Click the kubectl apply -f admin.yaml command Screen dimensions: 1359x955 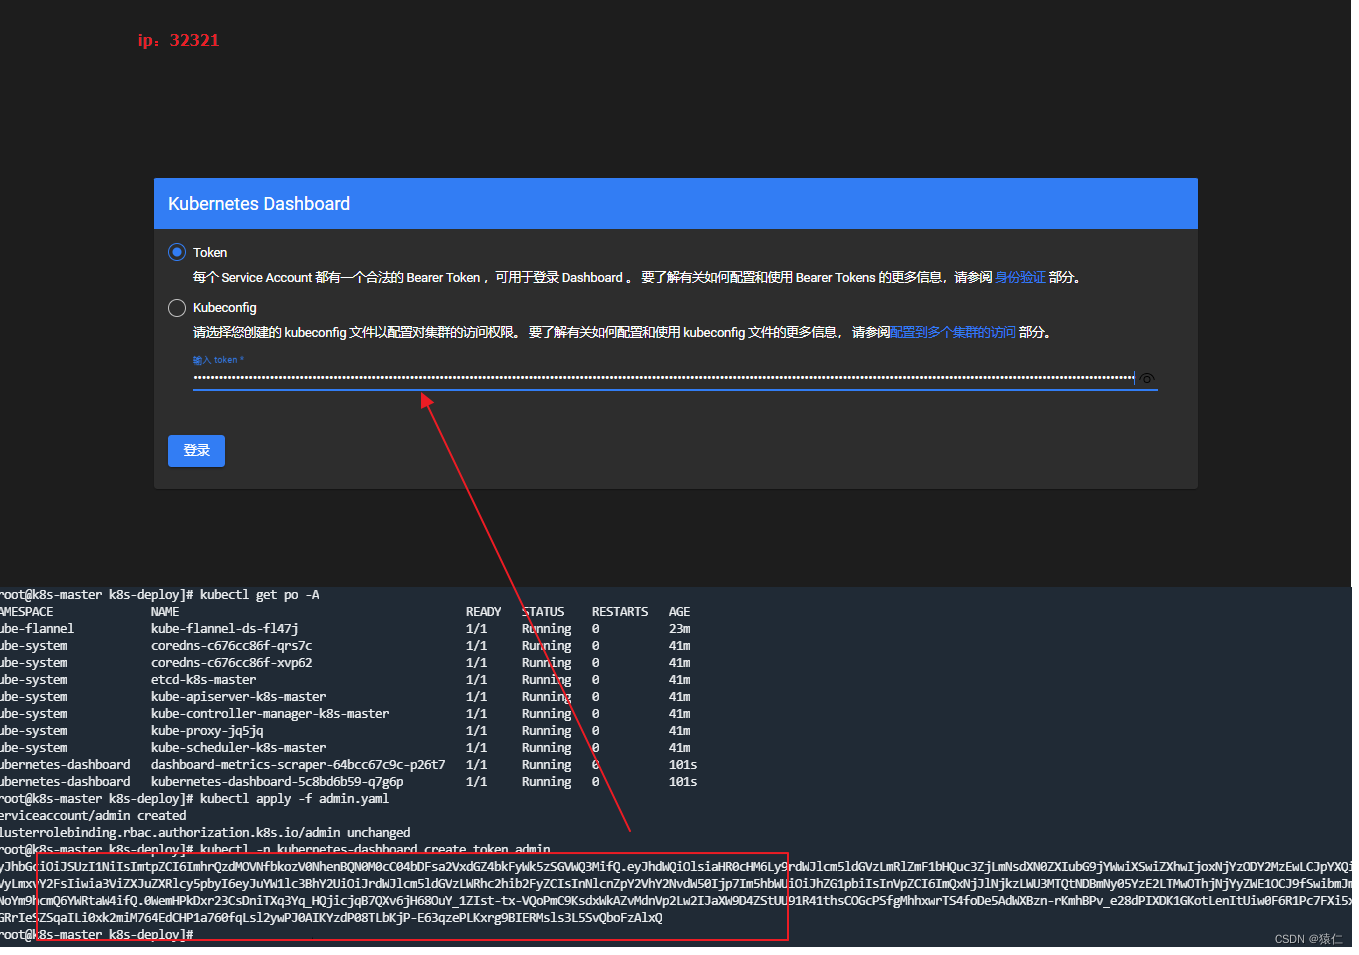tap(294, 799)
